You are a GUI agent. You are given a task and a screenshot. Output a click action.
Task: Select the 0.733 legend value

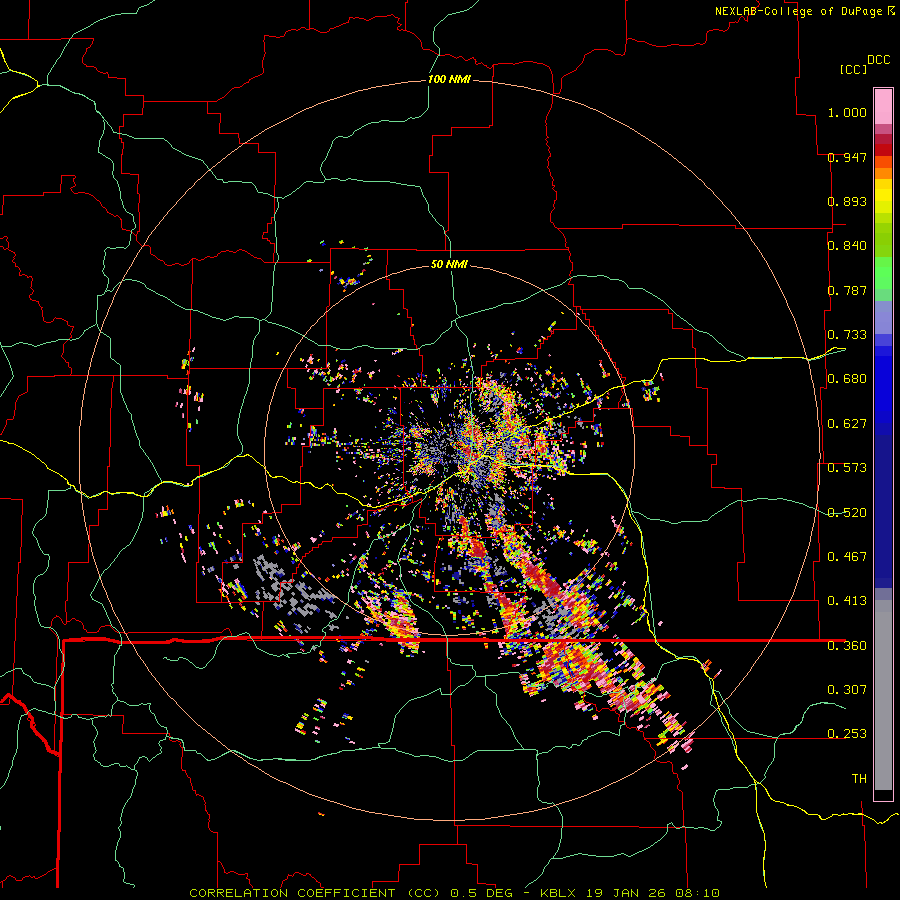[x=847, y=335]
